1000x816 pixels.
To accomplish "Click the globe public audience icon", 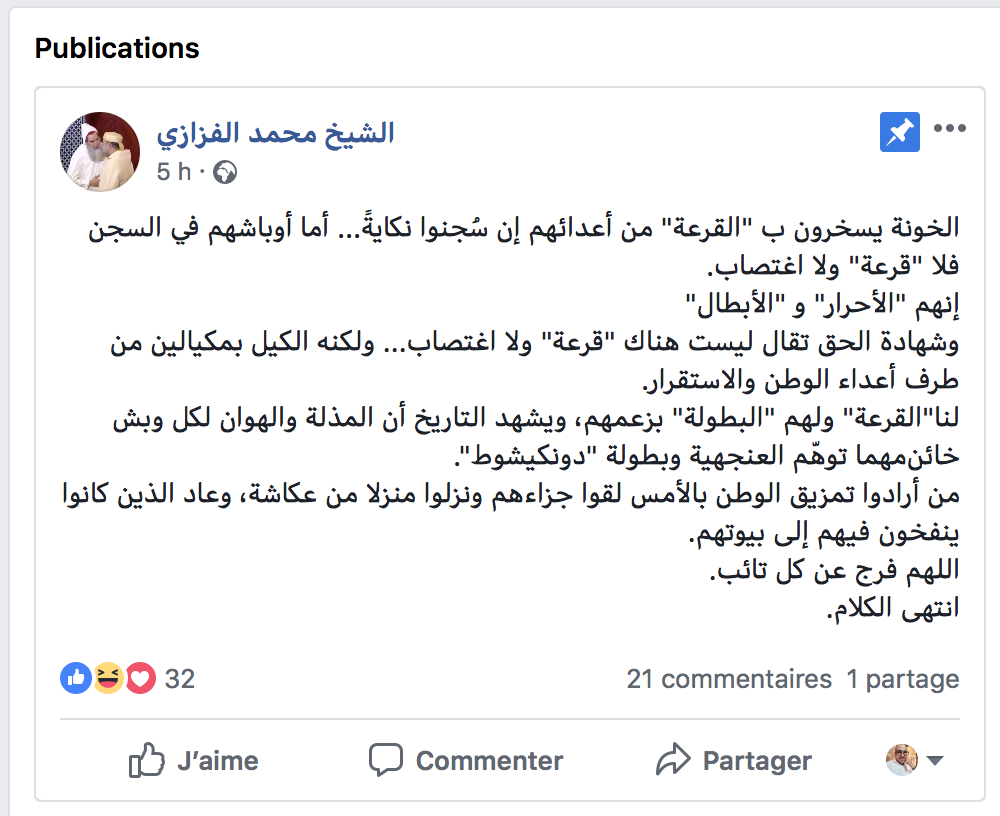I will click(x=225, y=173).
